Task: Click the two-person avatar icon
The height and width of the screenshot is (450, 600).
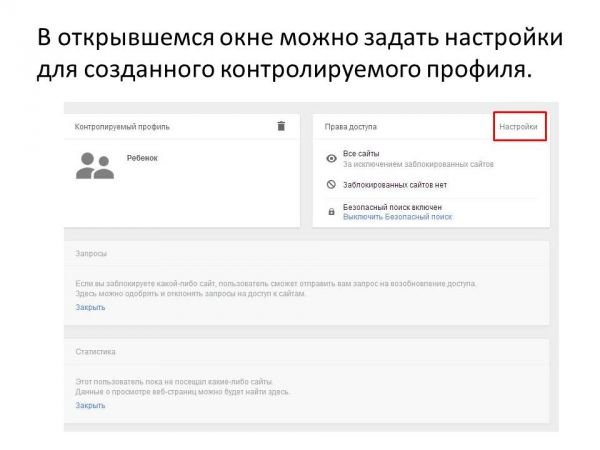Action: (x=95, y=166)
